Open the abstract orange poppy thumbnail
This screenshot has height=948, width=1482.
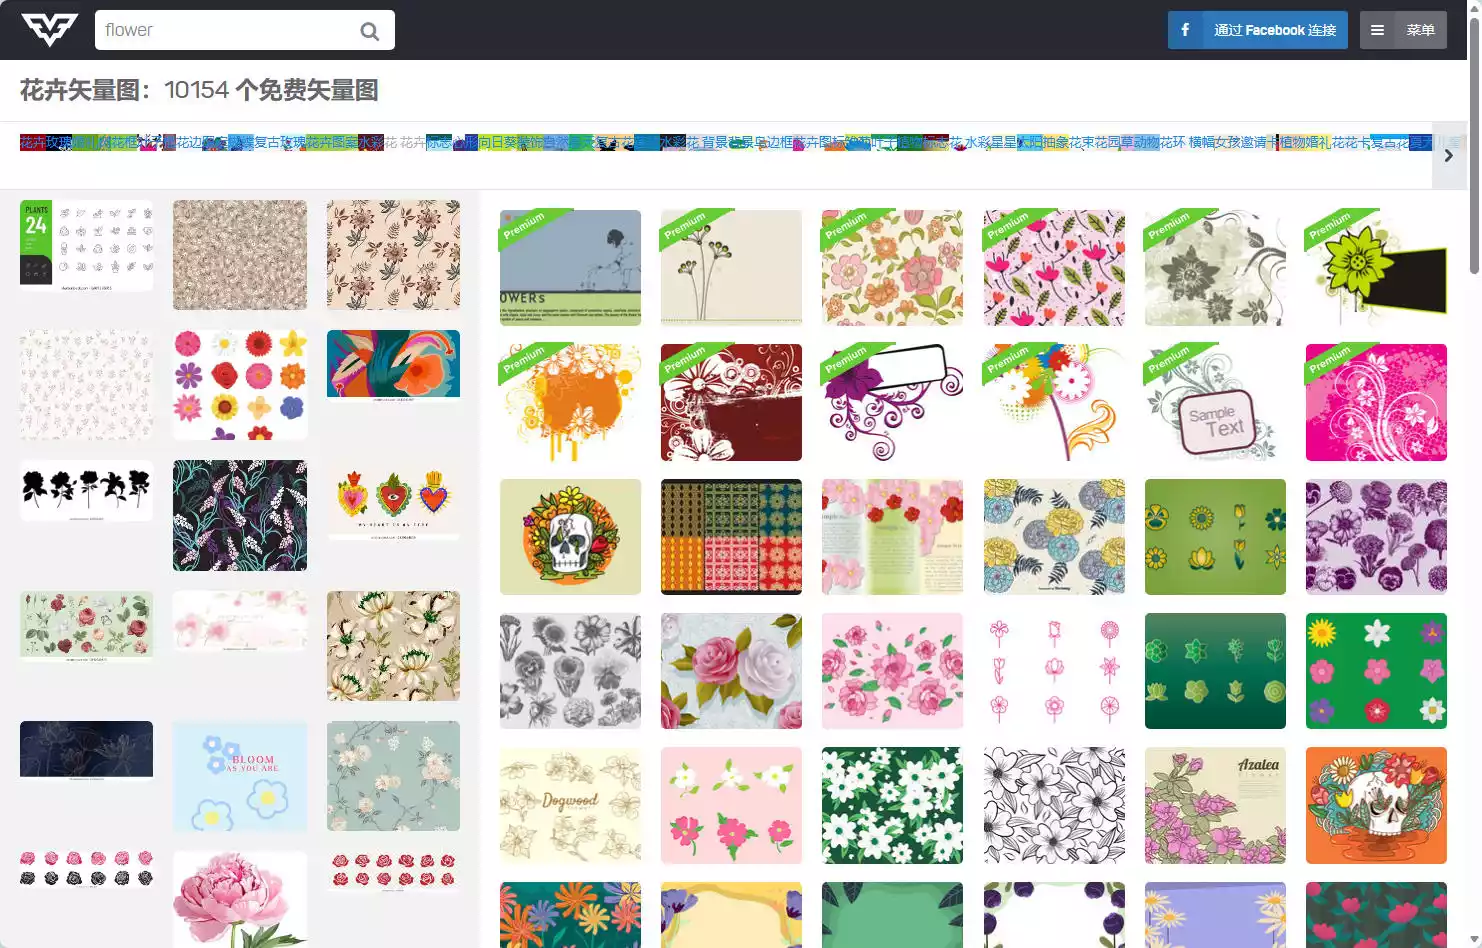pos(393,366)
